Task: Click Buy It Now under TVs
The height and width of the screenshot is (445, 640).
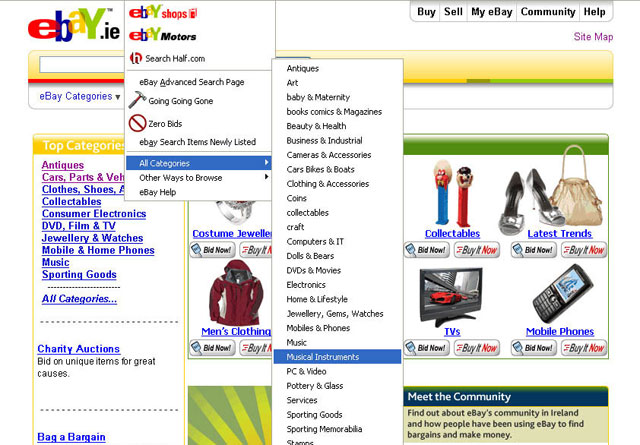Action: coord(477,348)
